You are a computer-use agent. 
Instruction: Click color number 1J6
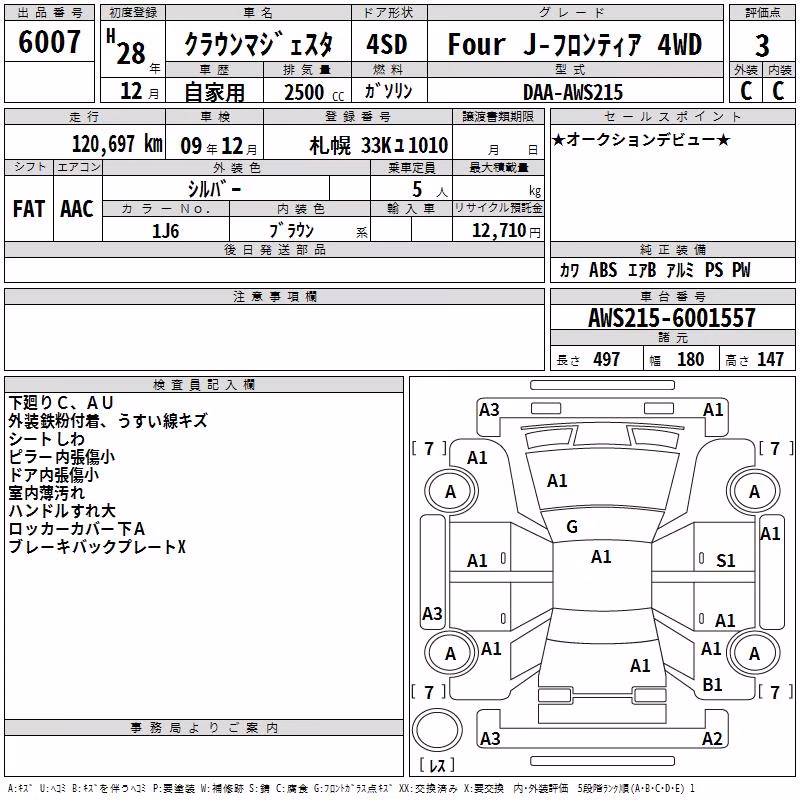coord(165,231)
